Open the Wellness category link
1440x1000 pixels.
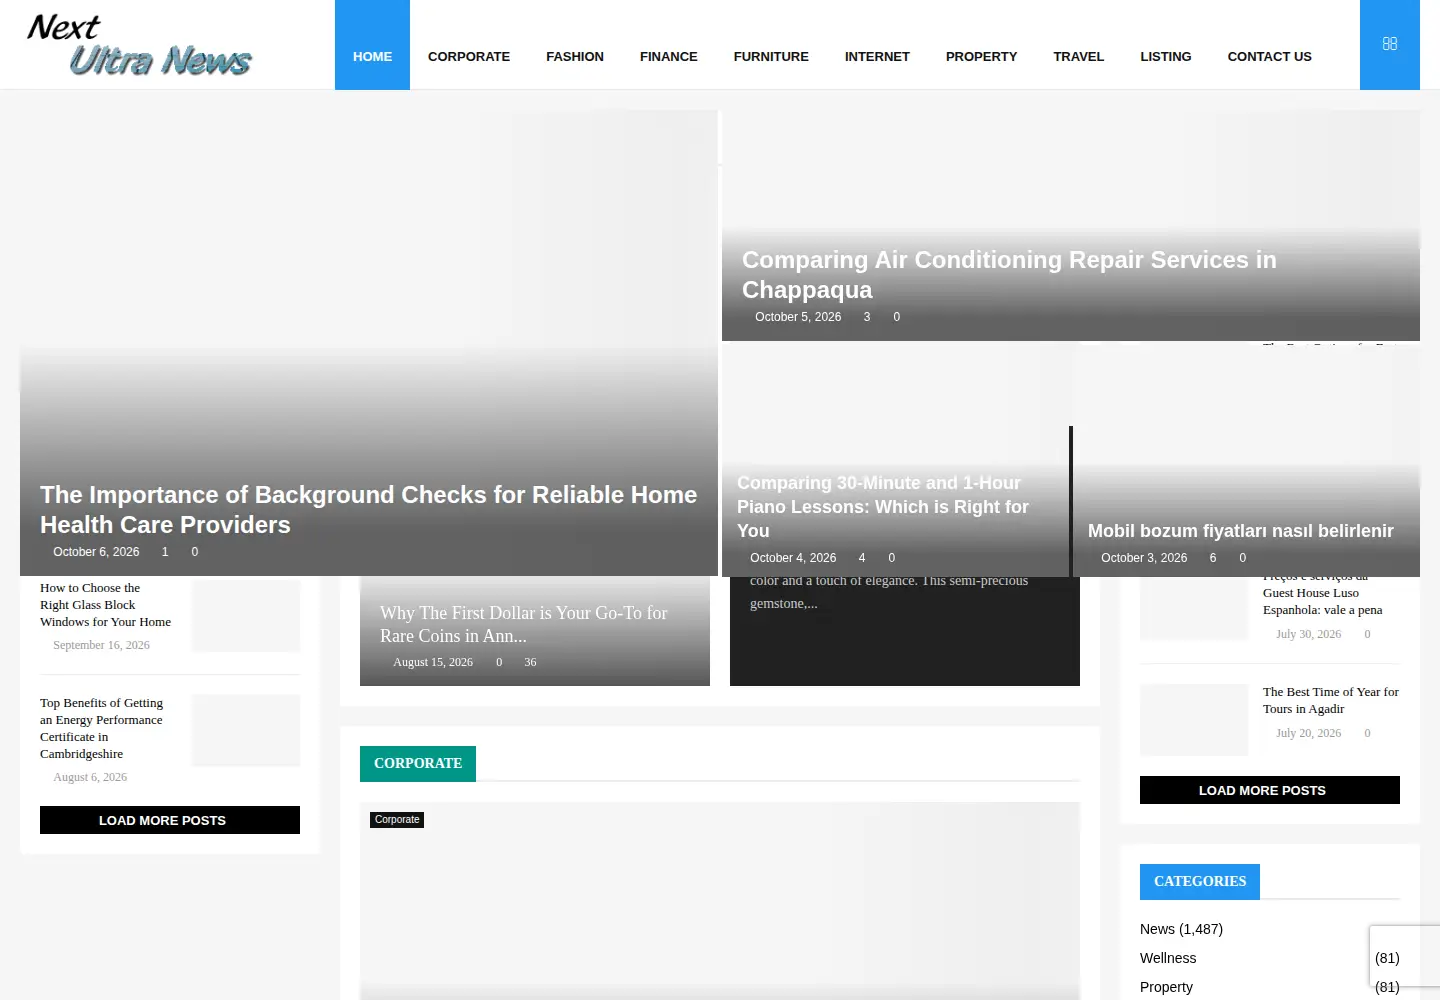[1168, 958]
